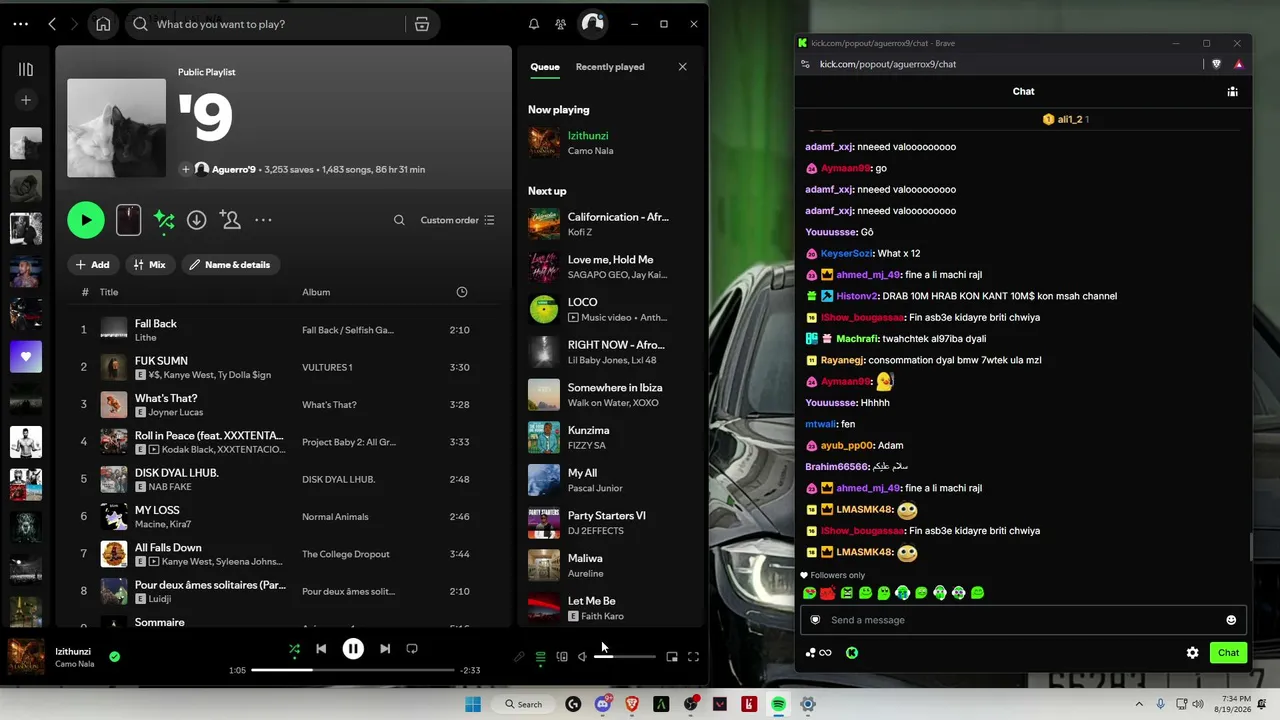Click the Mix button in the playlist
The width and height of the screenshot is (1280, 720).
pyautogui.click(x=149, y=265)
